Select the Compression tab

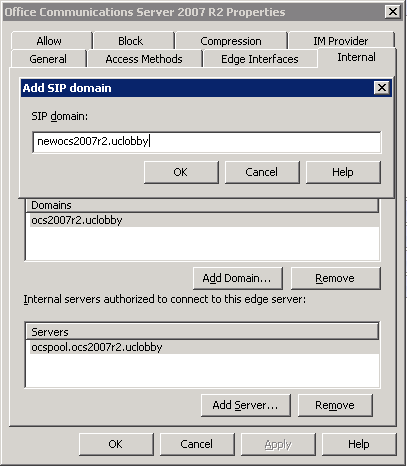231,41
